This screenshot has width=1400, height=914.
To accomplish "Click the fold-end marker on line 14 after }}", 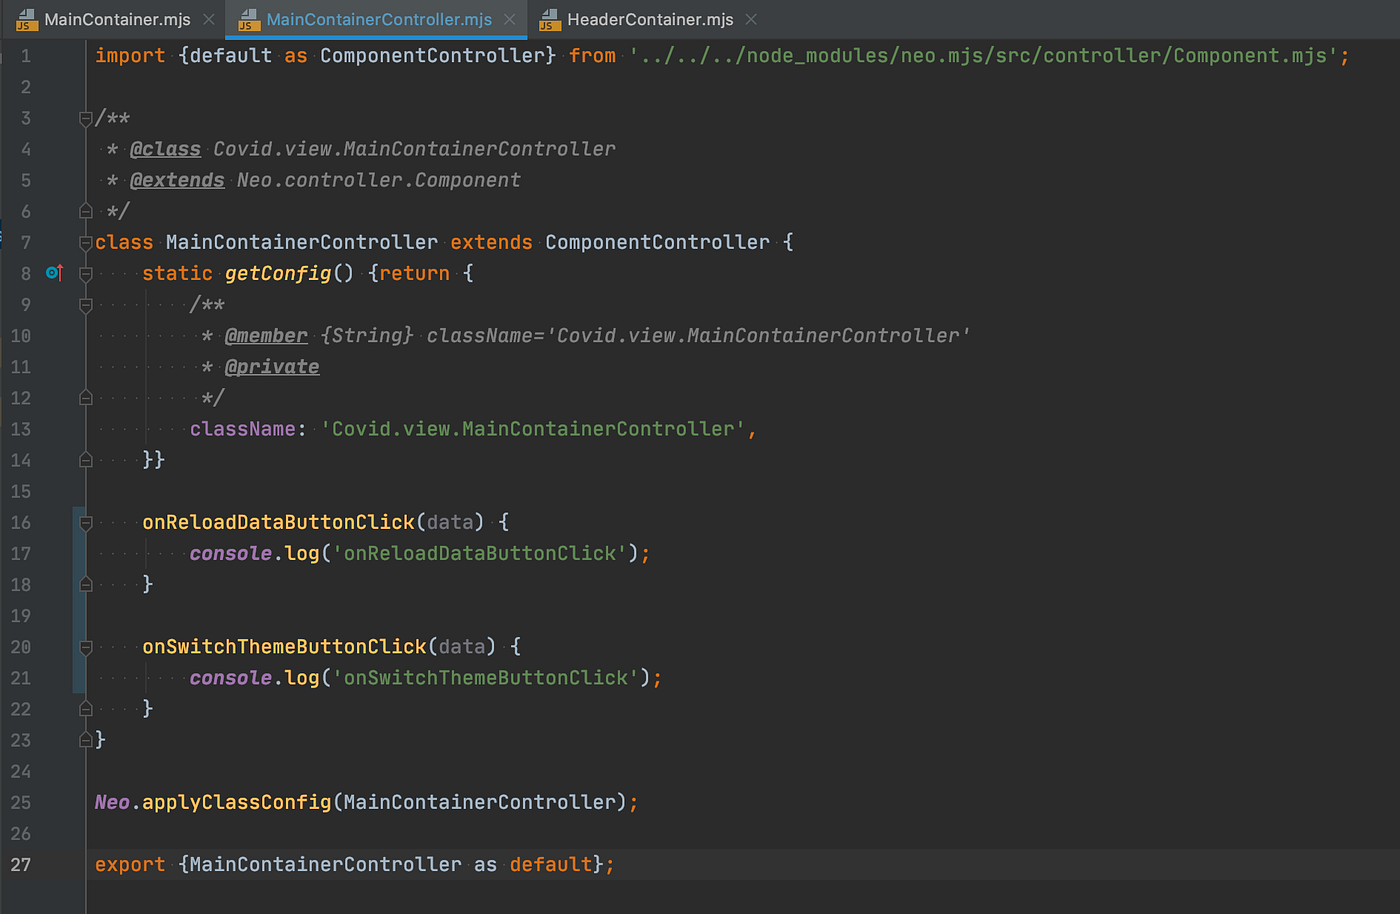I will tap(85, 459).
